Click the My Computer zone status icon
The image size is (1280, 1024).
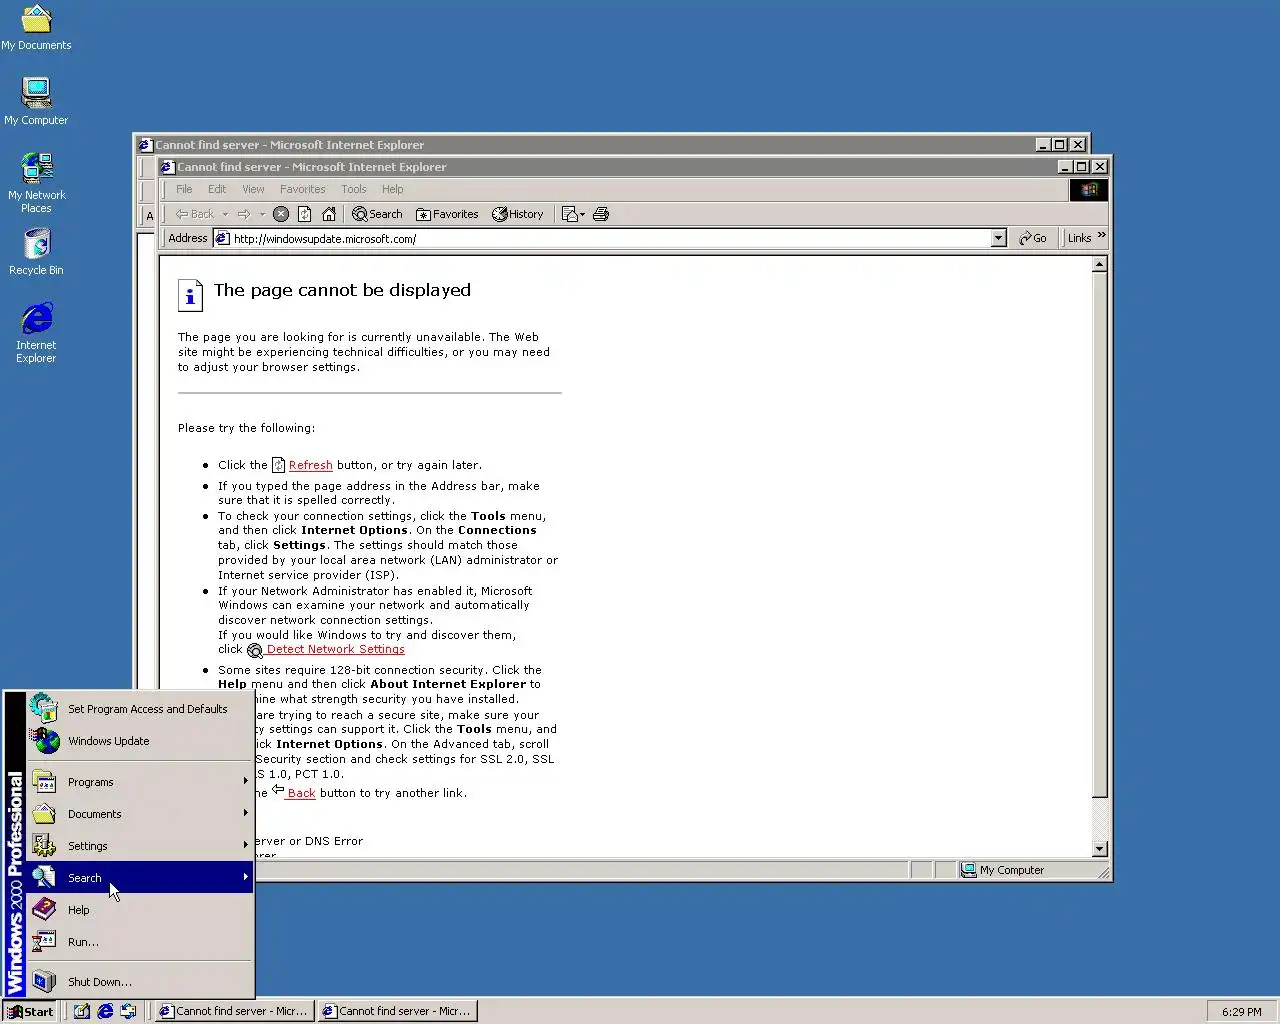pyautogui.click(x=968, y=870)
